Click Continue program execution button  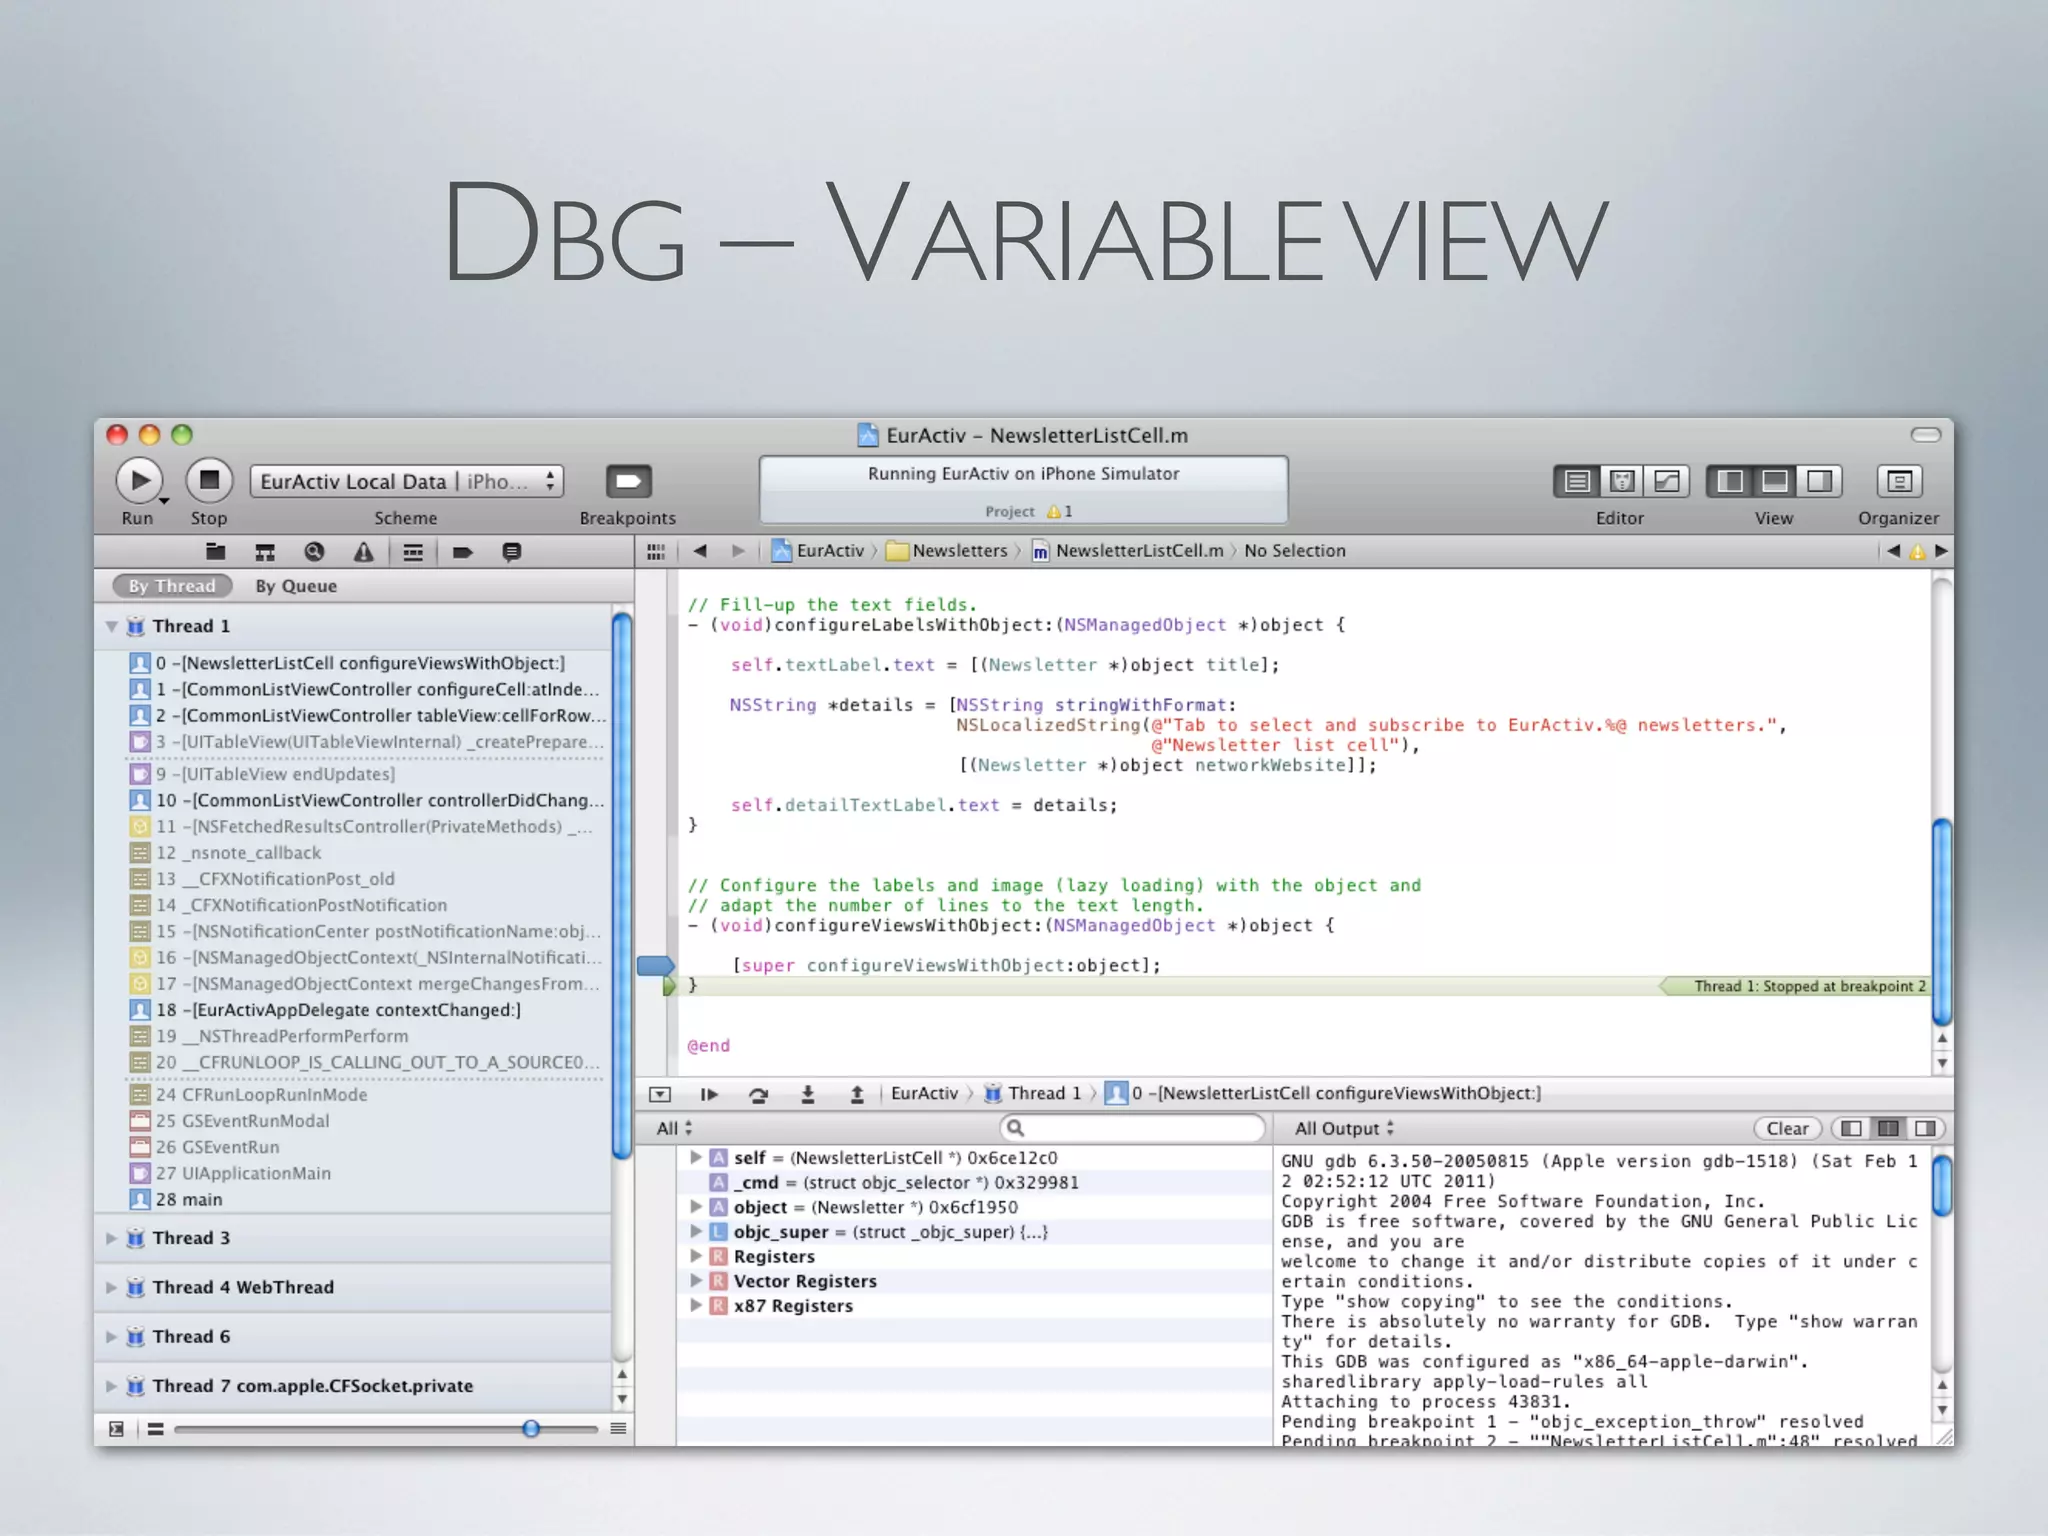tap(709, 1094)
